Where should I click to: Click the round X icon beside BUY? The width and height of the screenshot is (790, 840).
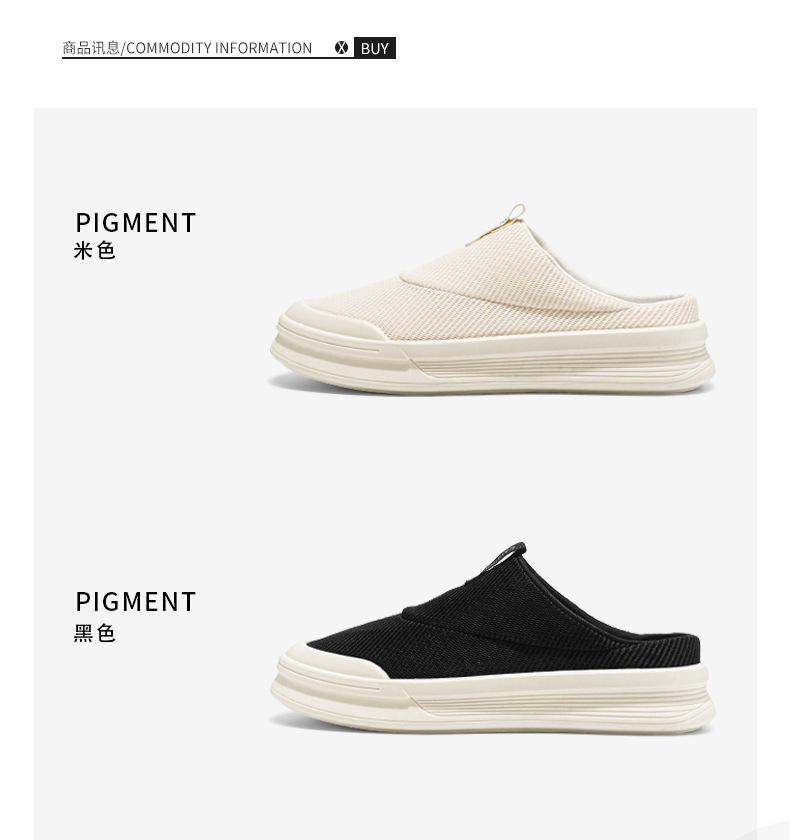[x=341, y=48]
